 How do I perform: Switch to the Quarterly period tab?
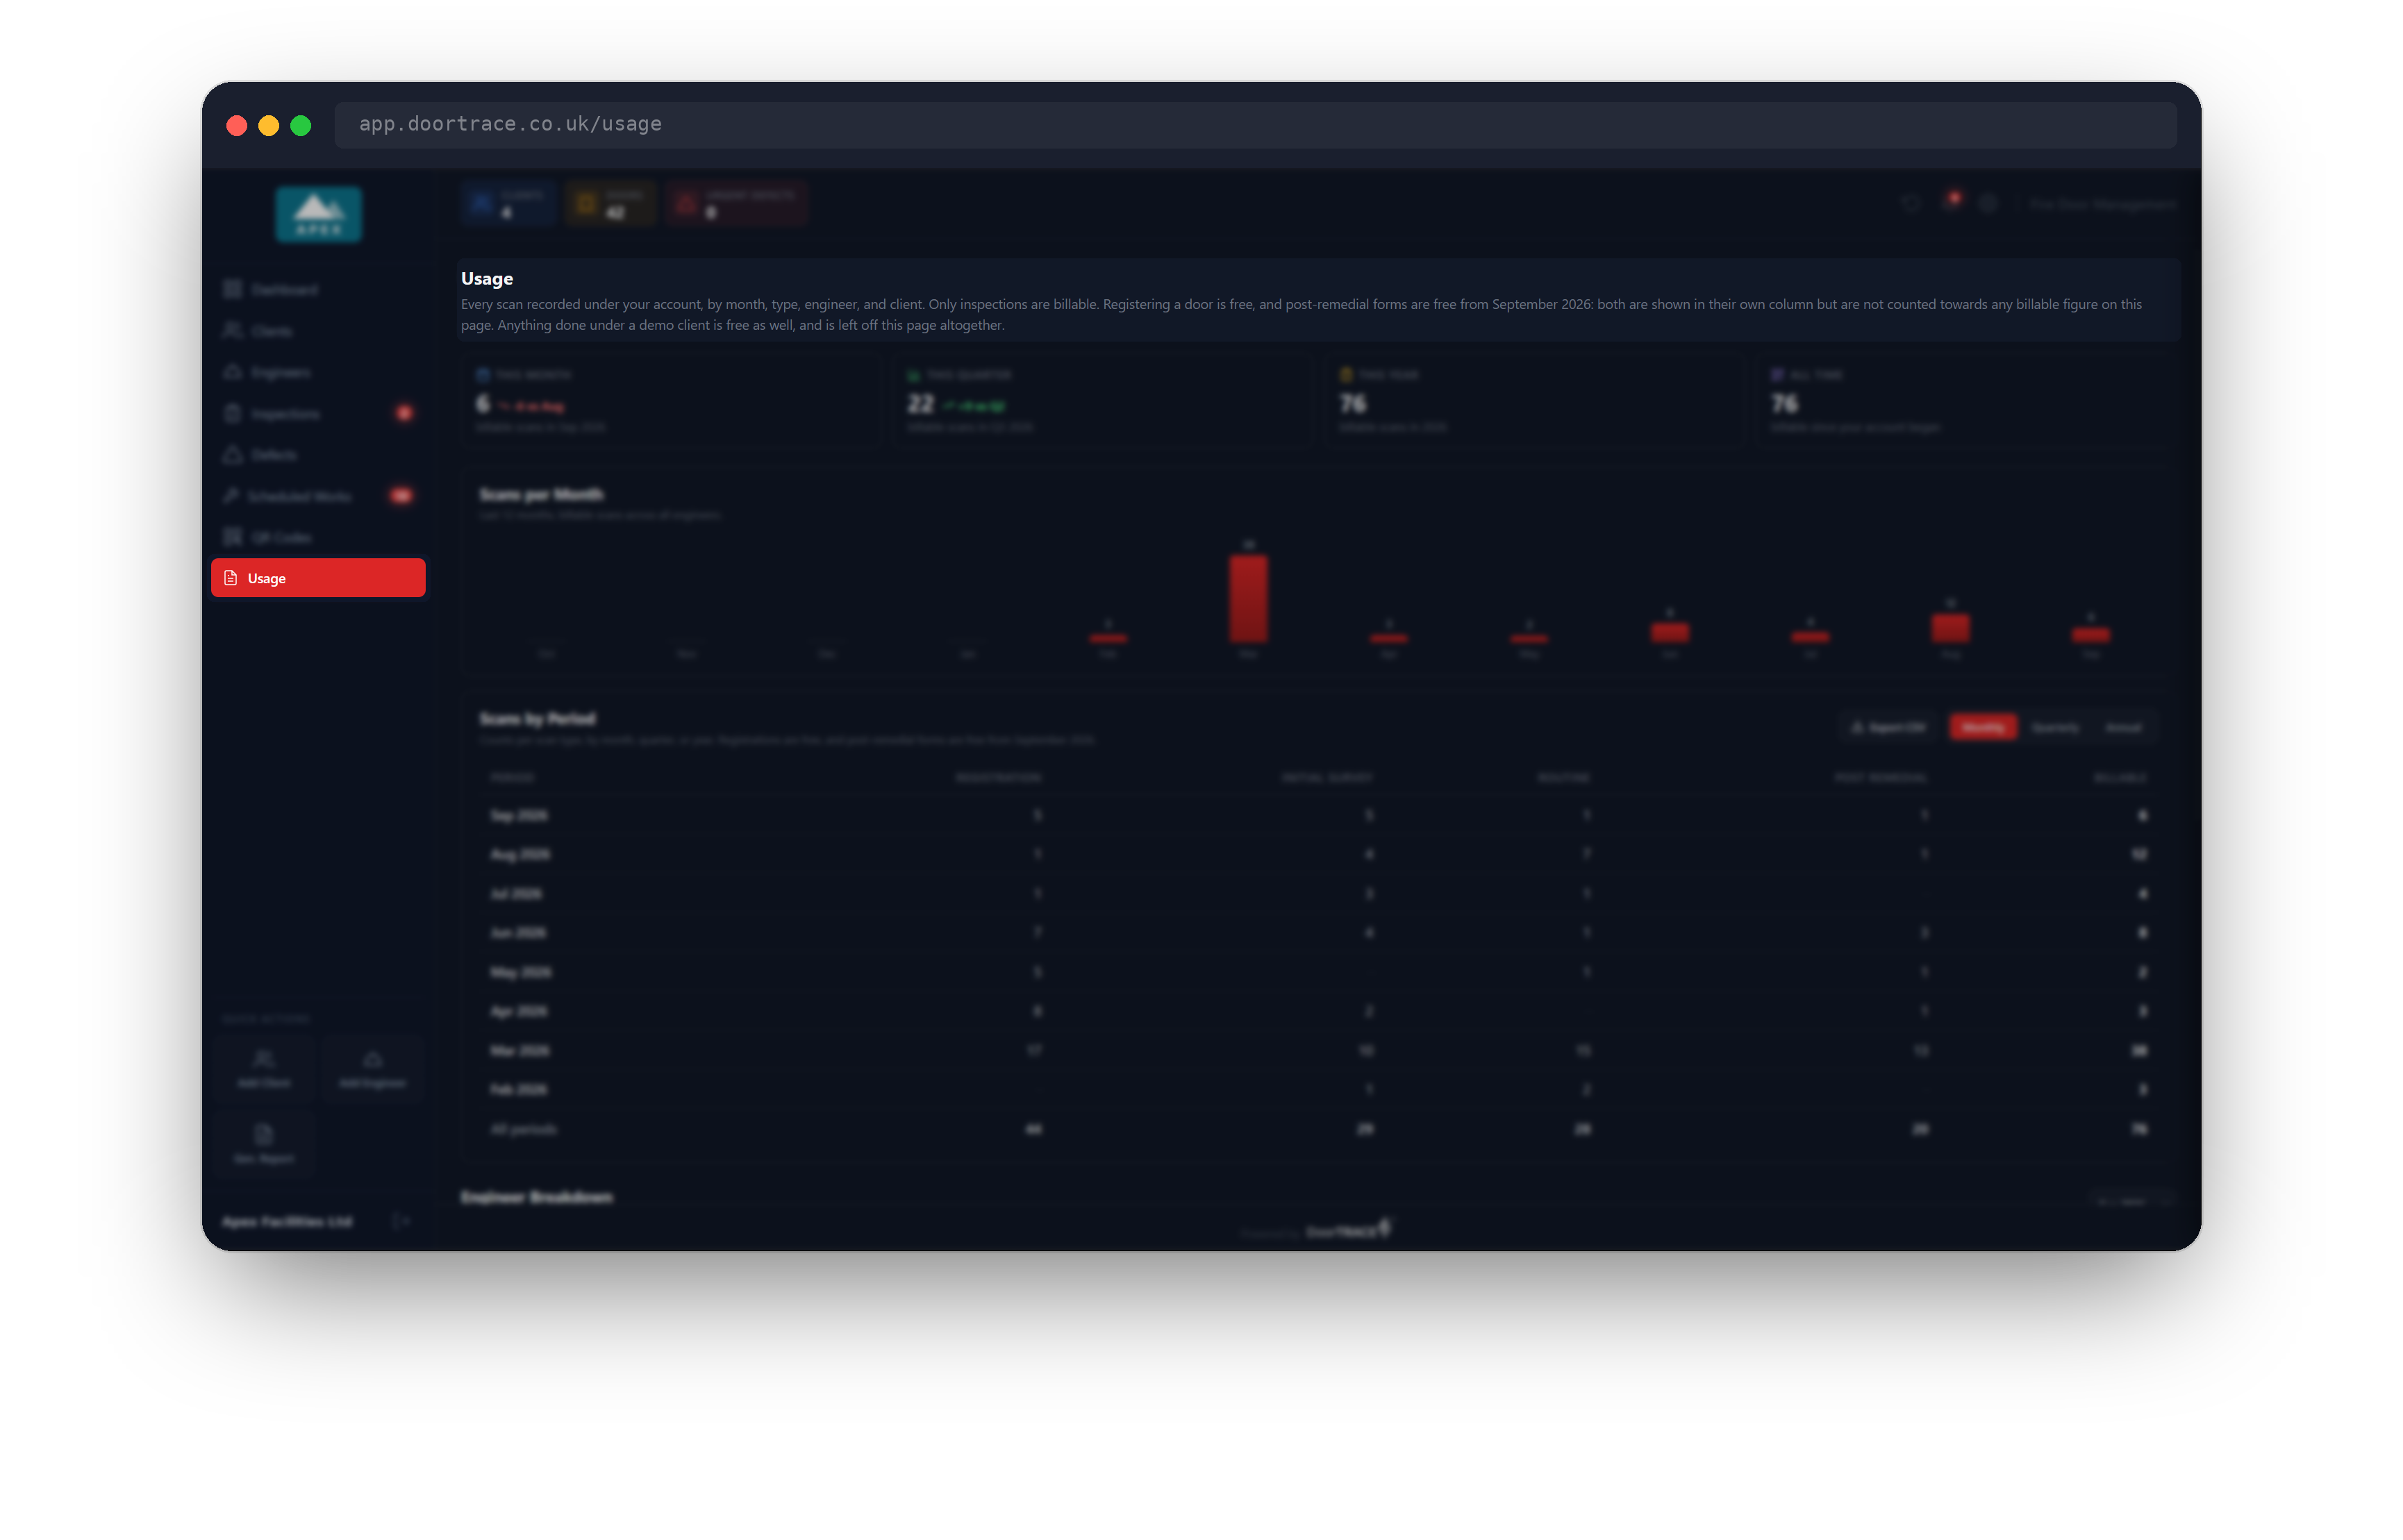(2055, 727)
